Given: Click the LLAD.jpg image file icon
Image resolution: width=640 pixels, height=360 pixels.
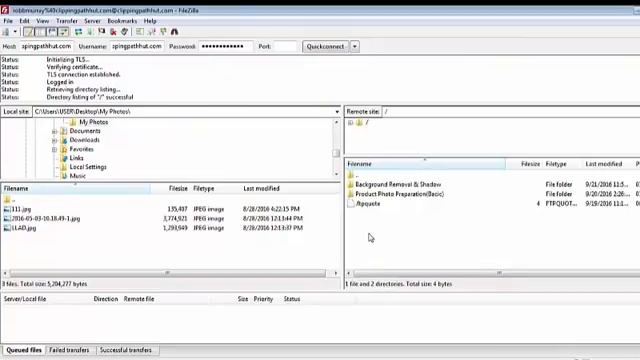Looking at the screenshot, I should click(x=7, y=228).
